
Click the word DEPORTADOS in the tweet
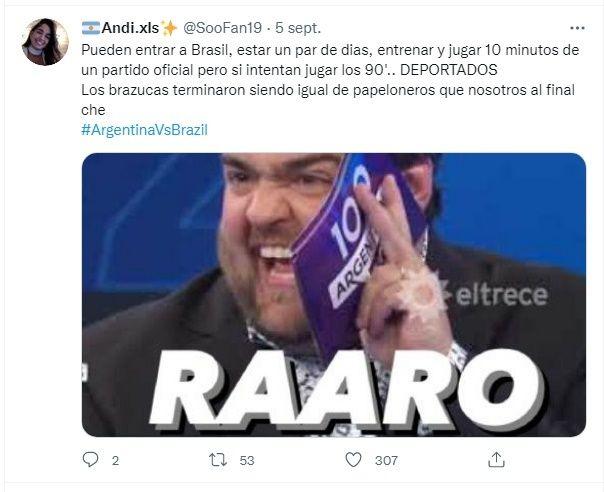click(449, 70)
